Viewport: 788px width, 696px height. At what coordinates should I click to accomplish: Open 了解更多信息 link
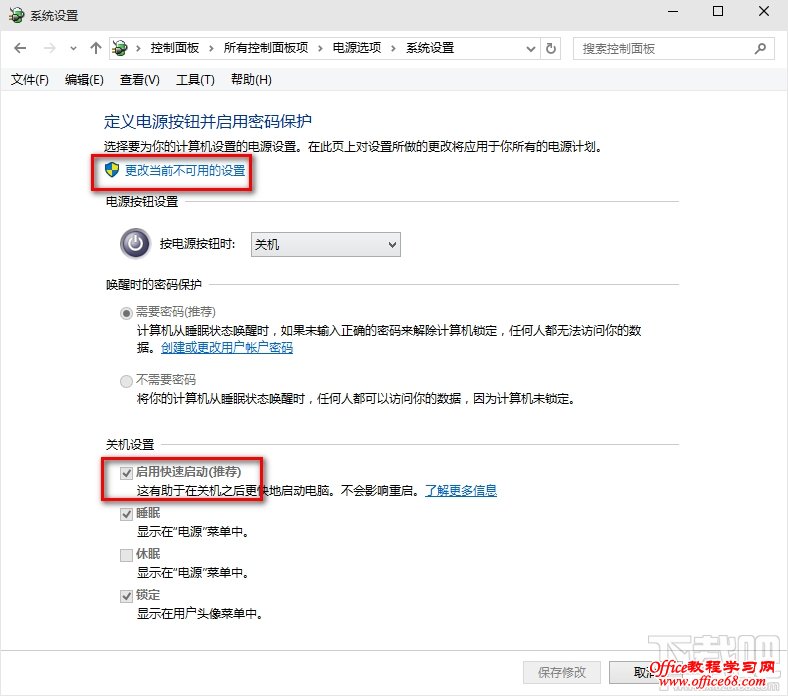point(461,490)
